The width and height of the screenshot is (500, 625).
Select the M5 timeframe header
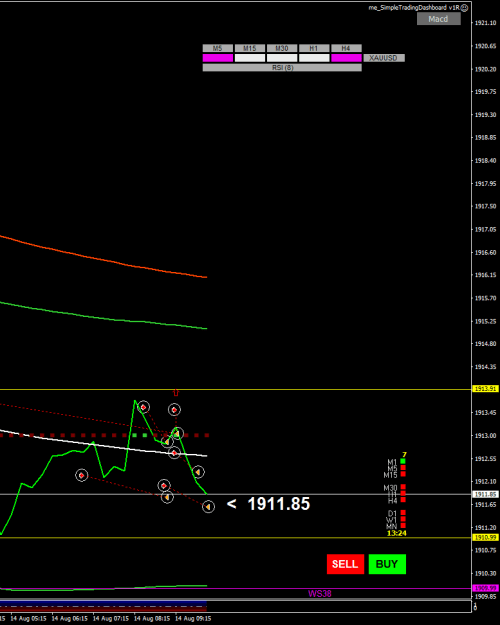pos(218,48)
